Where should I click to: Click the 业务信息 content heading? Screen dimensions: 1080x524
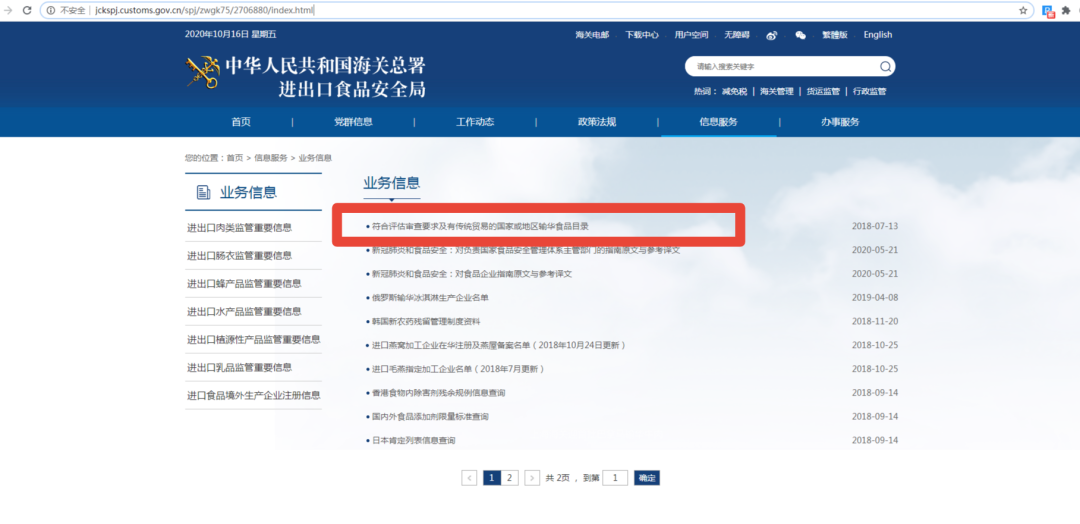point(391,182)
